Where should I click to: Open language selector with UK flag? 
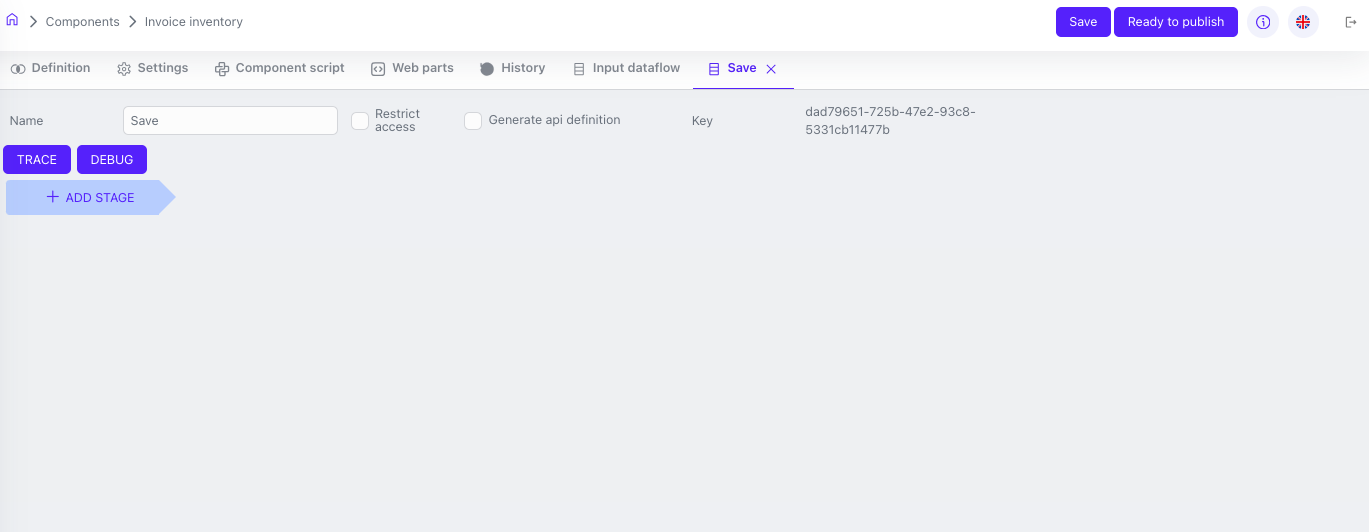coord(1302,22)
